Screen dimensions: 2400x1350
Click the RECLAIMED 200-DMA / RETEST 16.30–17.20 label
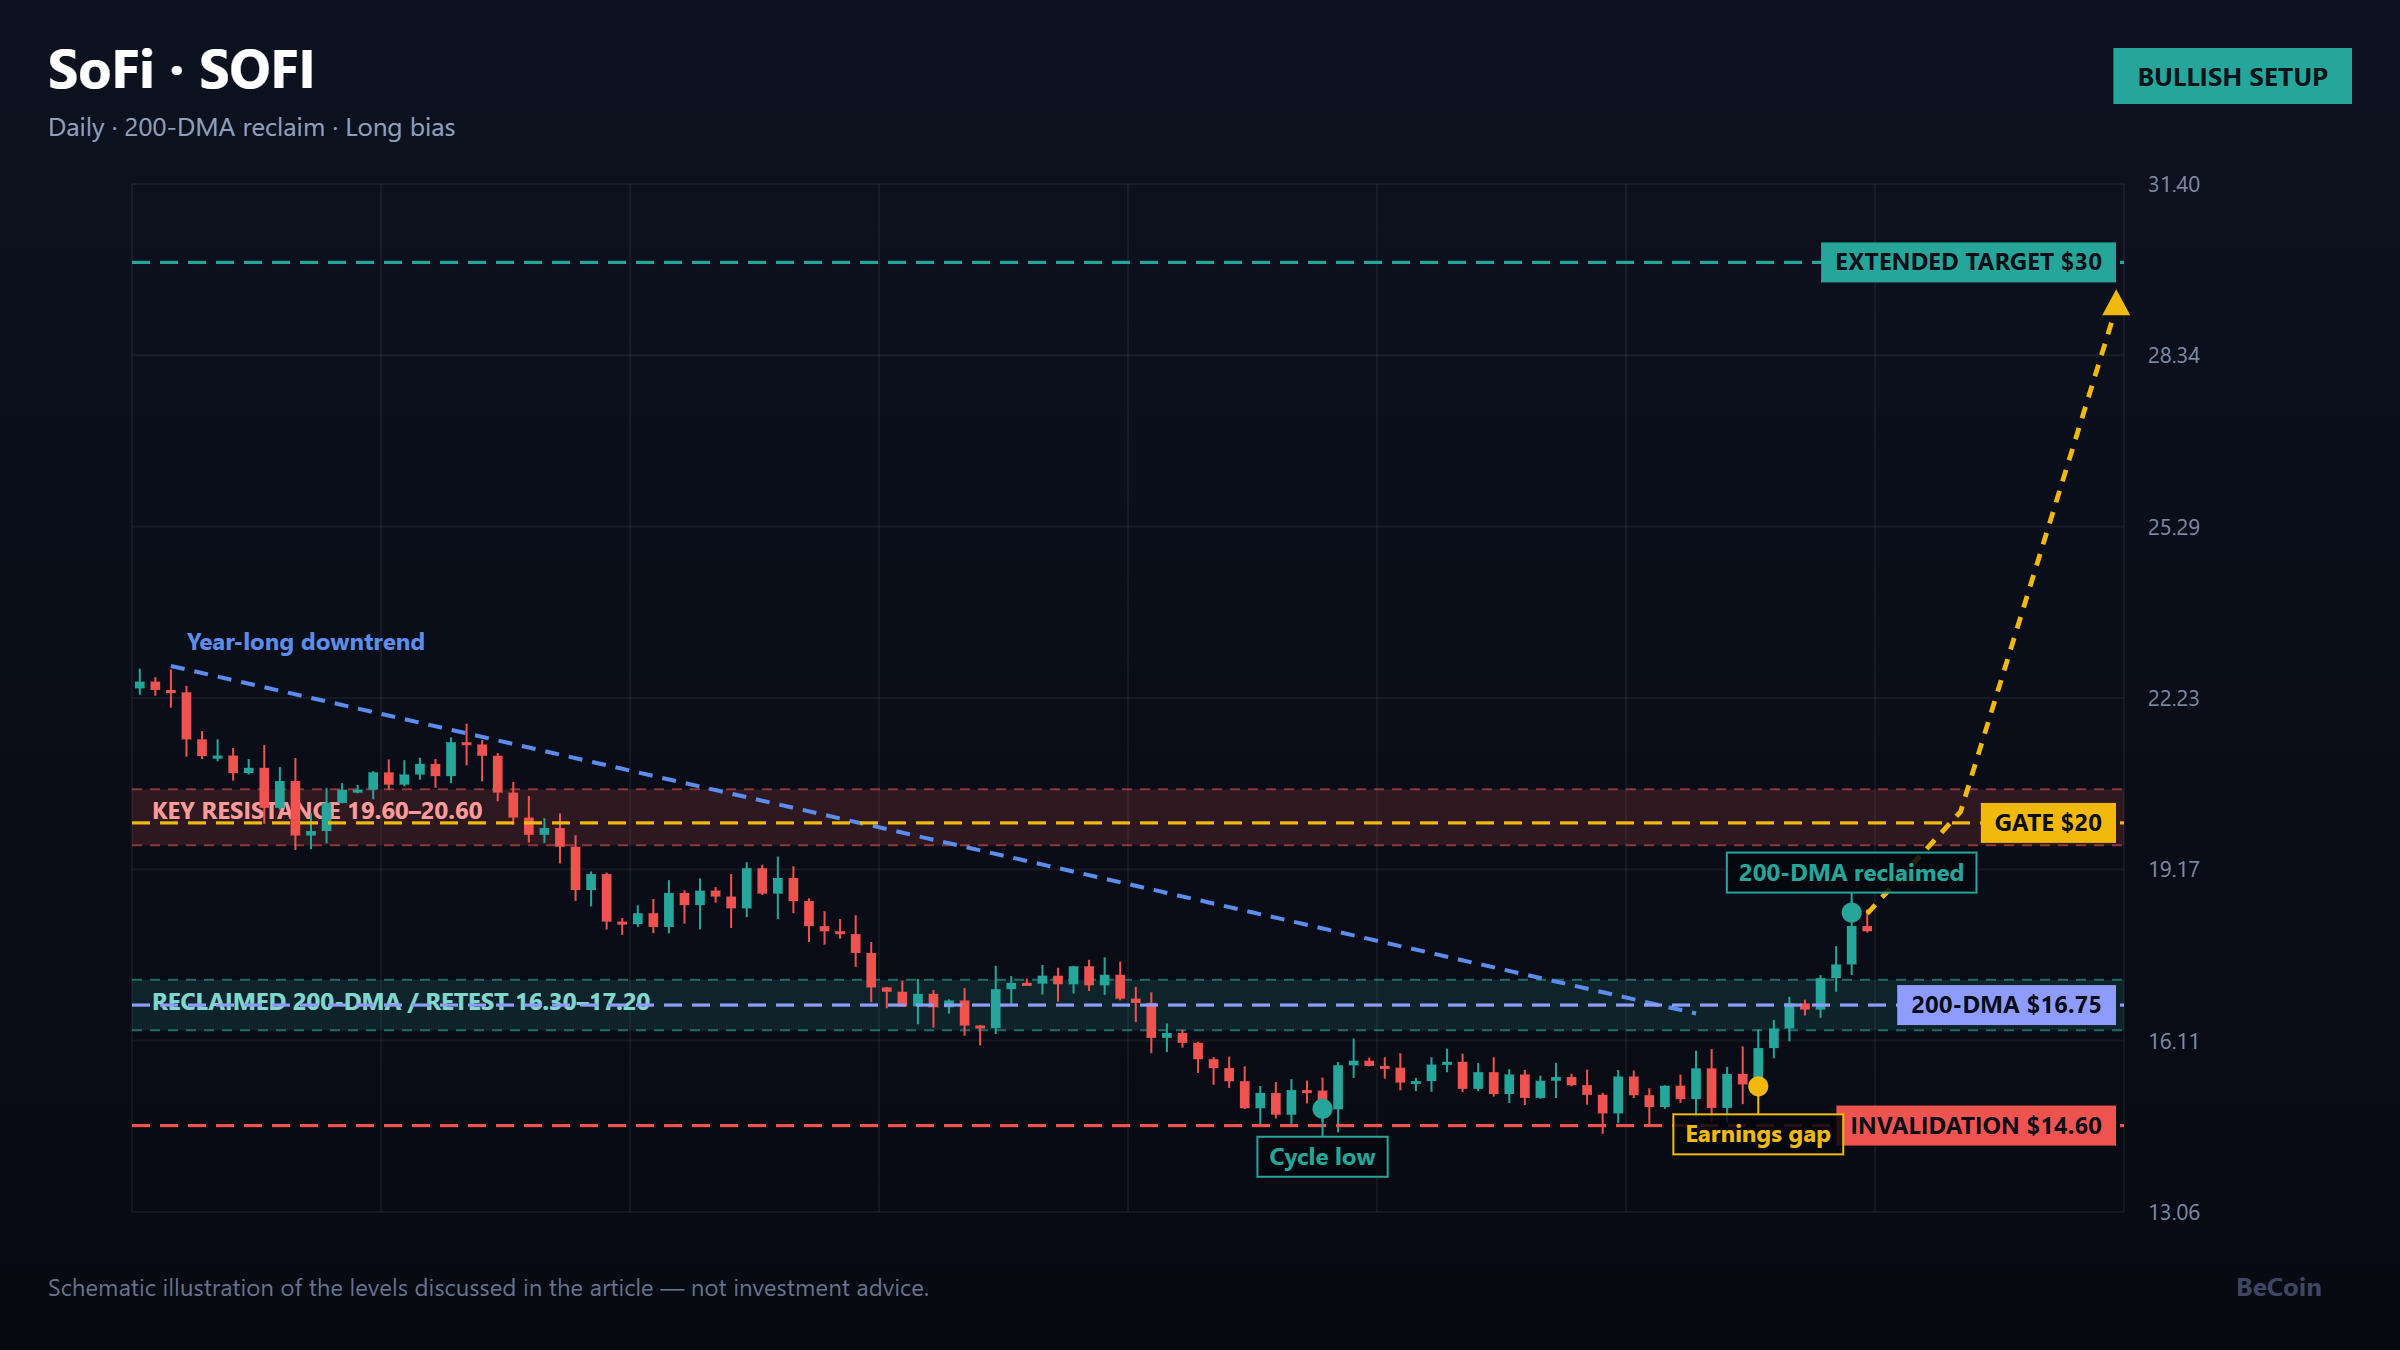tap(401, 1002)
